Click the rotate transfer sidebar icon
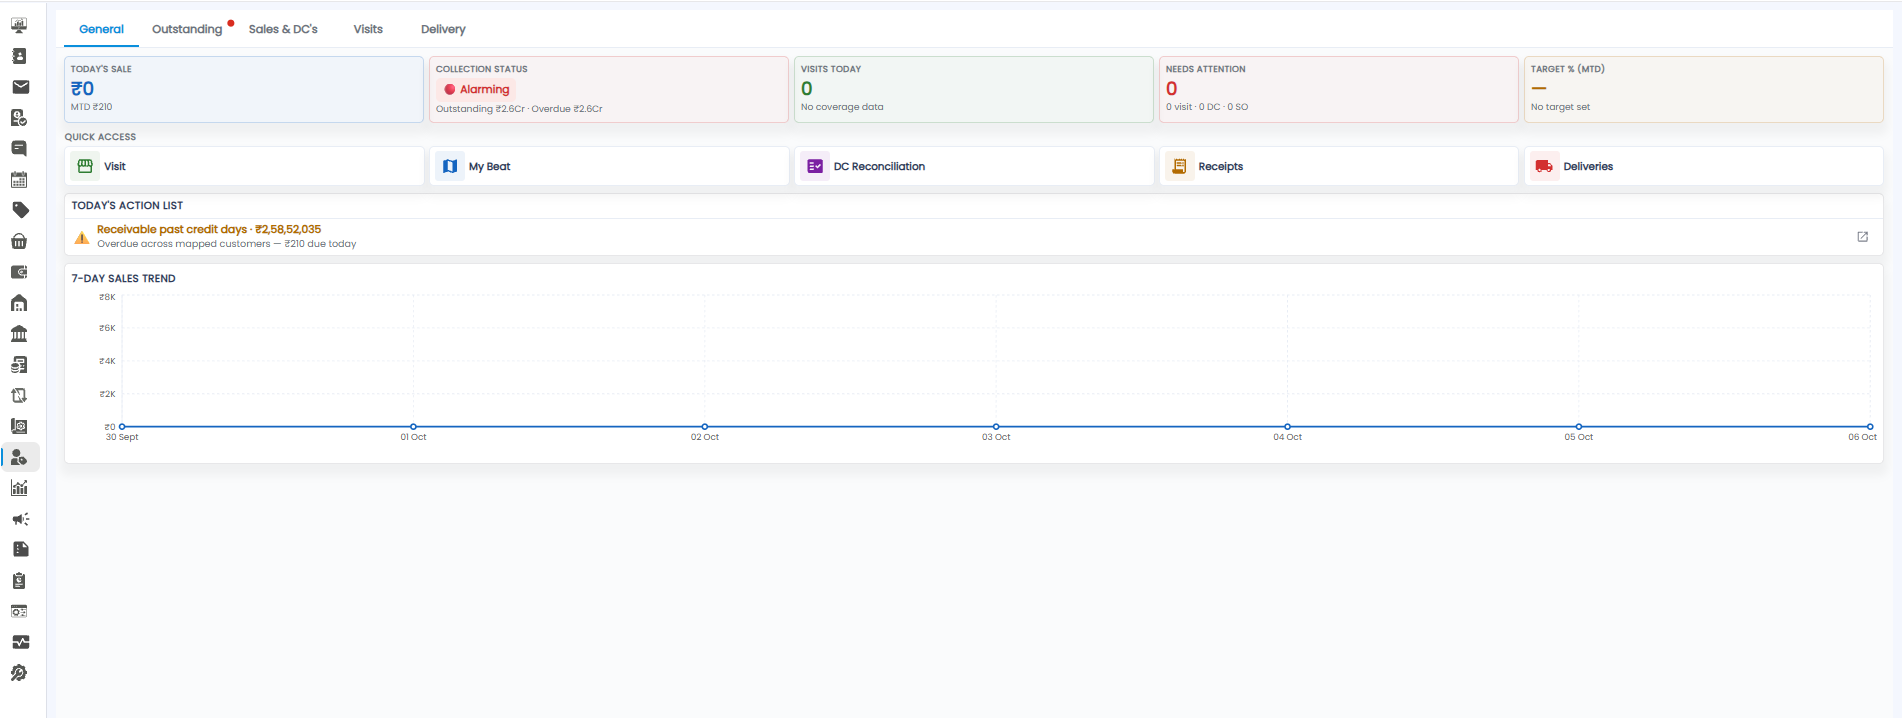1902x718 pixels. (x=19, y=395)
